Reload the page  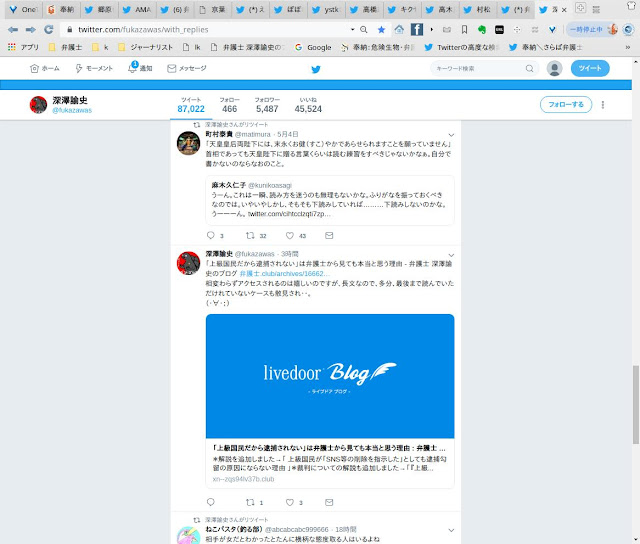[x=49, y=29]
